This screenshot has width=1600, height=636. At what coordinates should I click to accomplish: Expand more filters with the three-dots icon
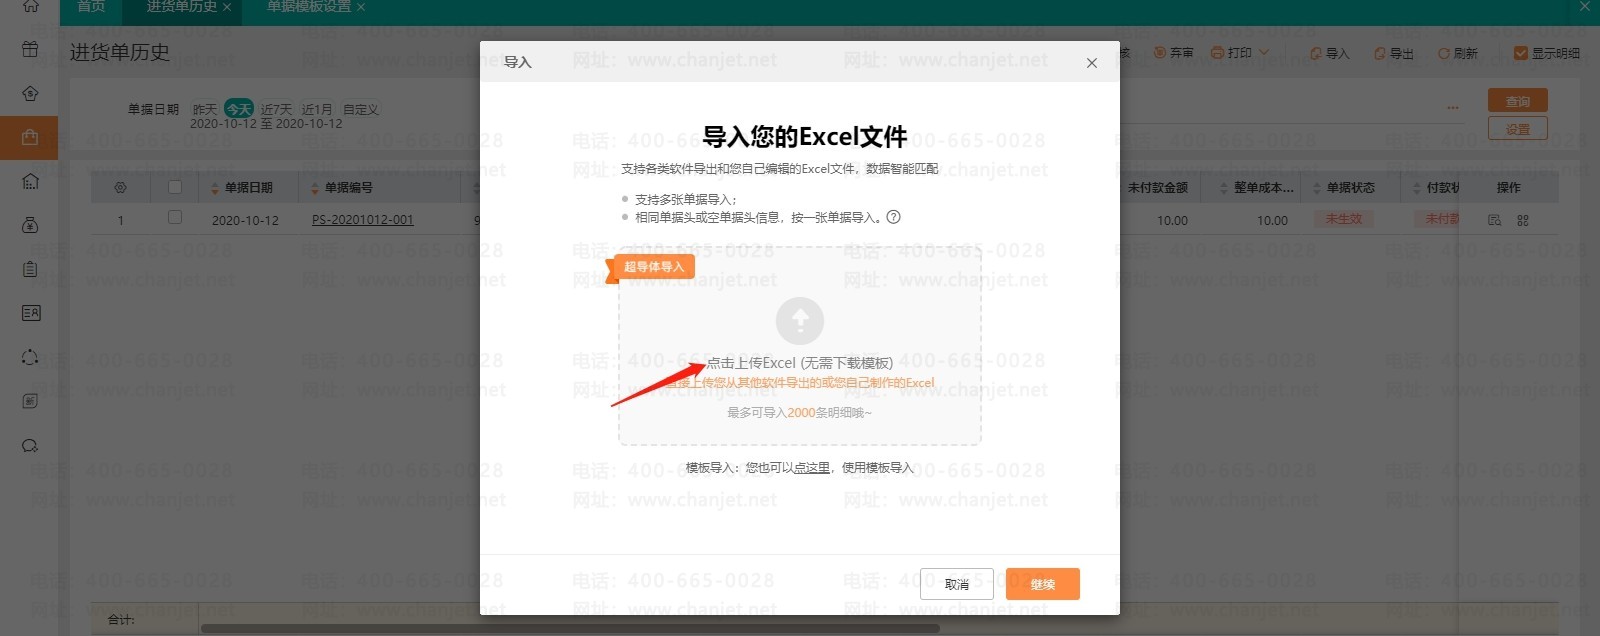pos(1453,108)
